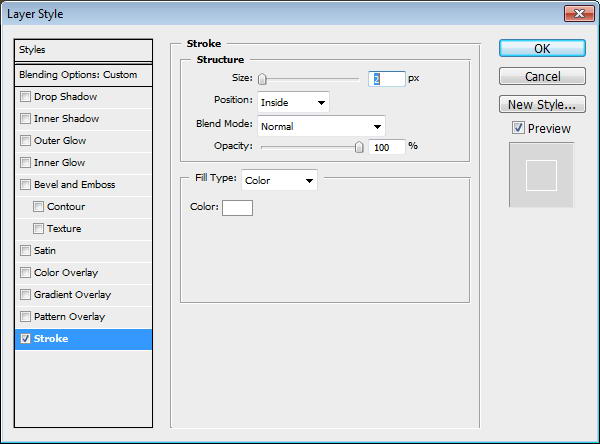Screen dimensions: 600x444
Task: Tick the Gradient Overlay checkbox
Action: (x=25, y=295)
